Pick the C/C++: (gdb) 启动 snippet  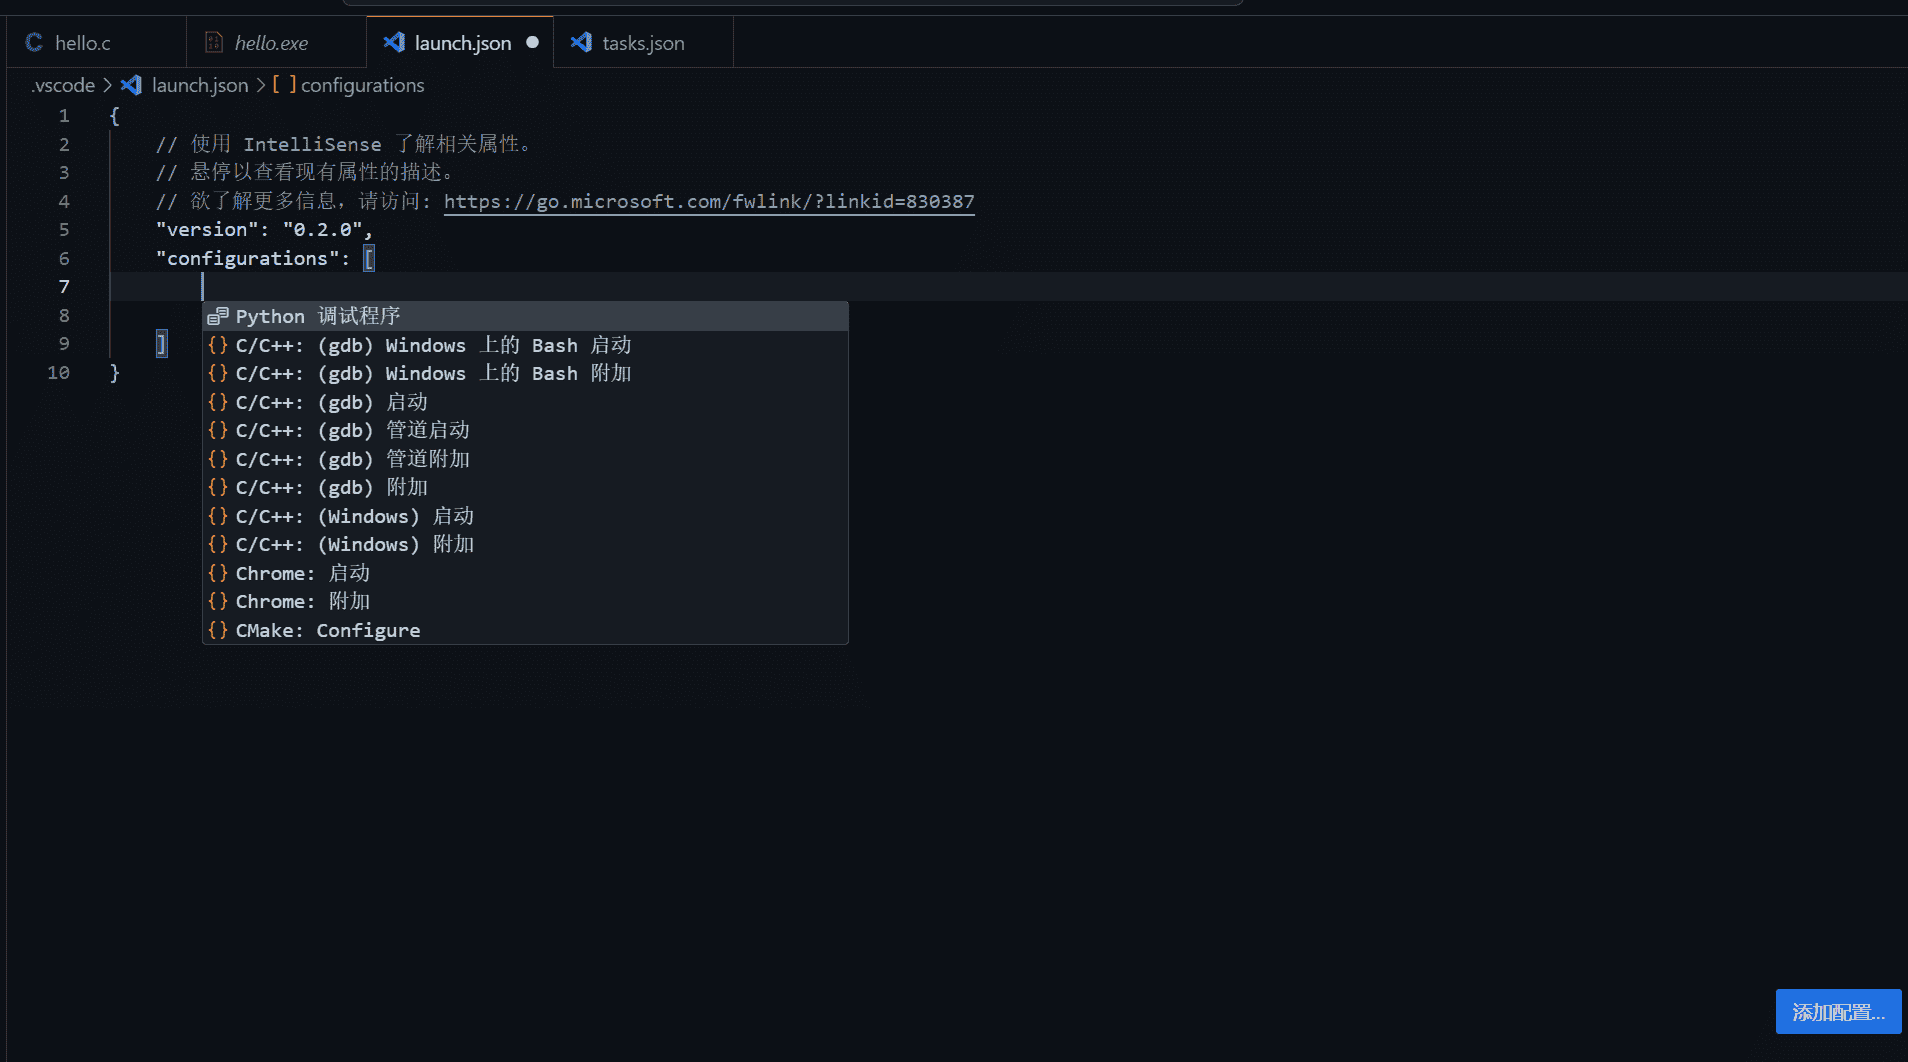525,402
